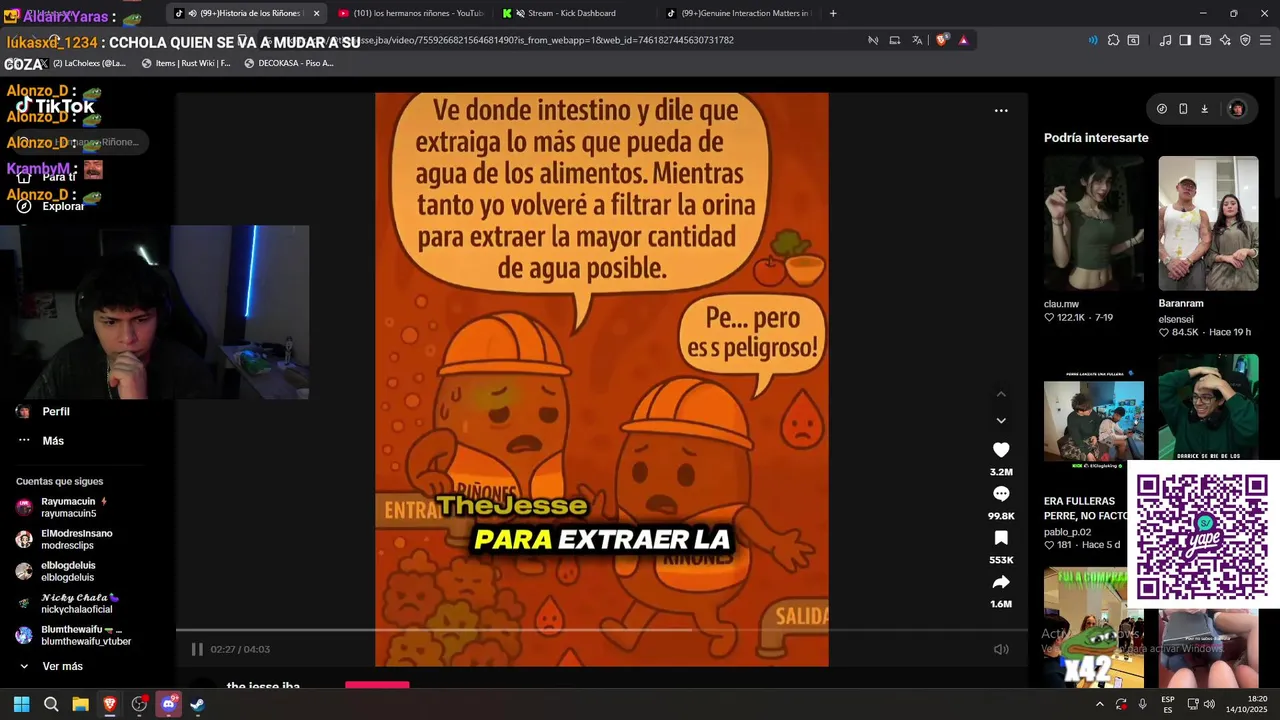Toggle the autoplay-blocked icon in address bar

coord(873,40)
